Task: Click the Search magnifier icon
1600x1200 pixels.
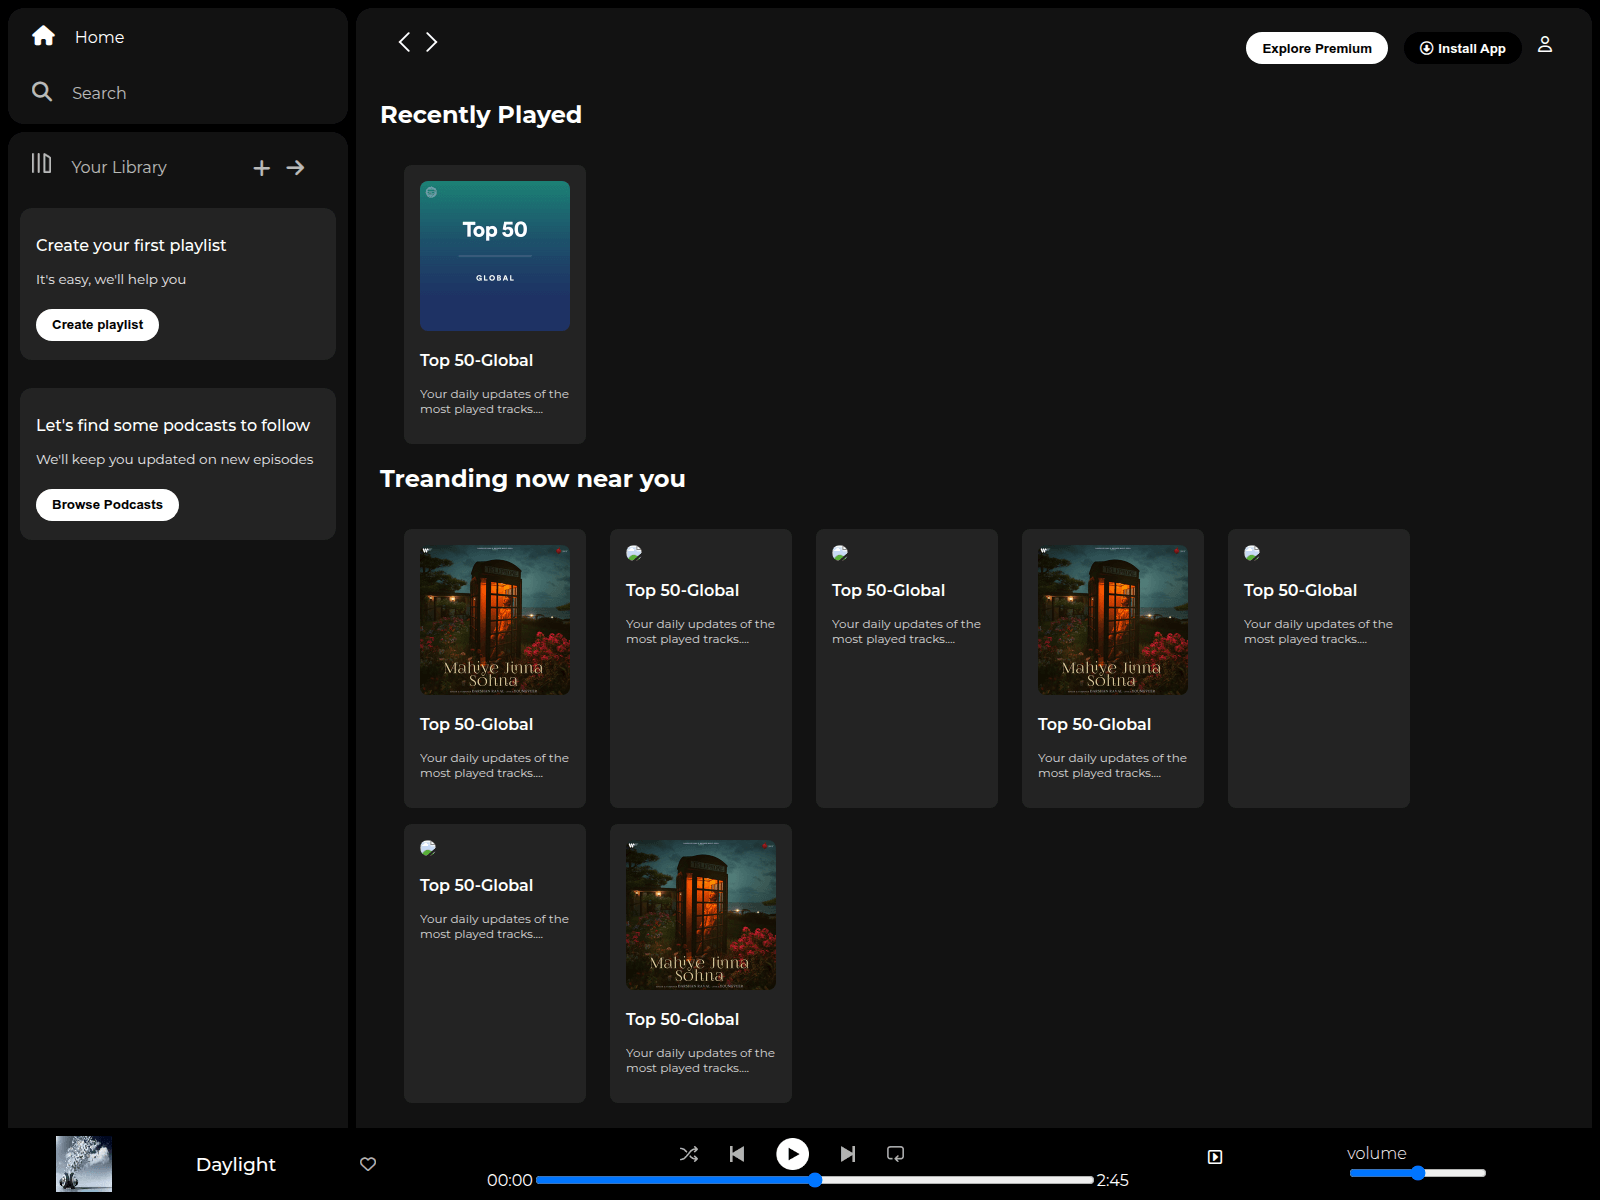Action: [x=42, y=92]
